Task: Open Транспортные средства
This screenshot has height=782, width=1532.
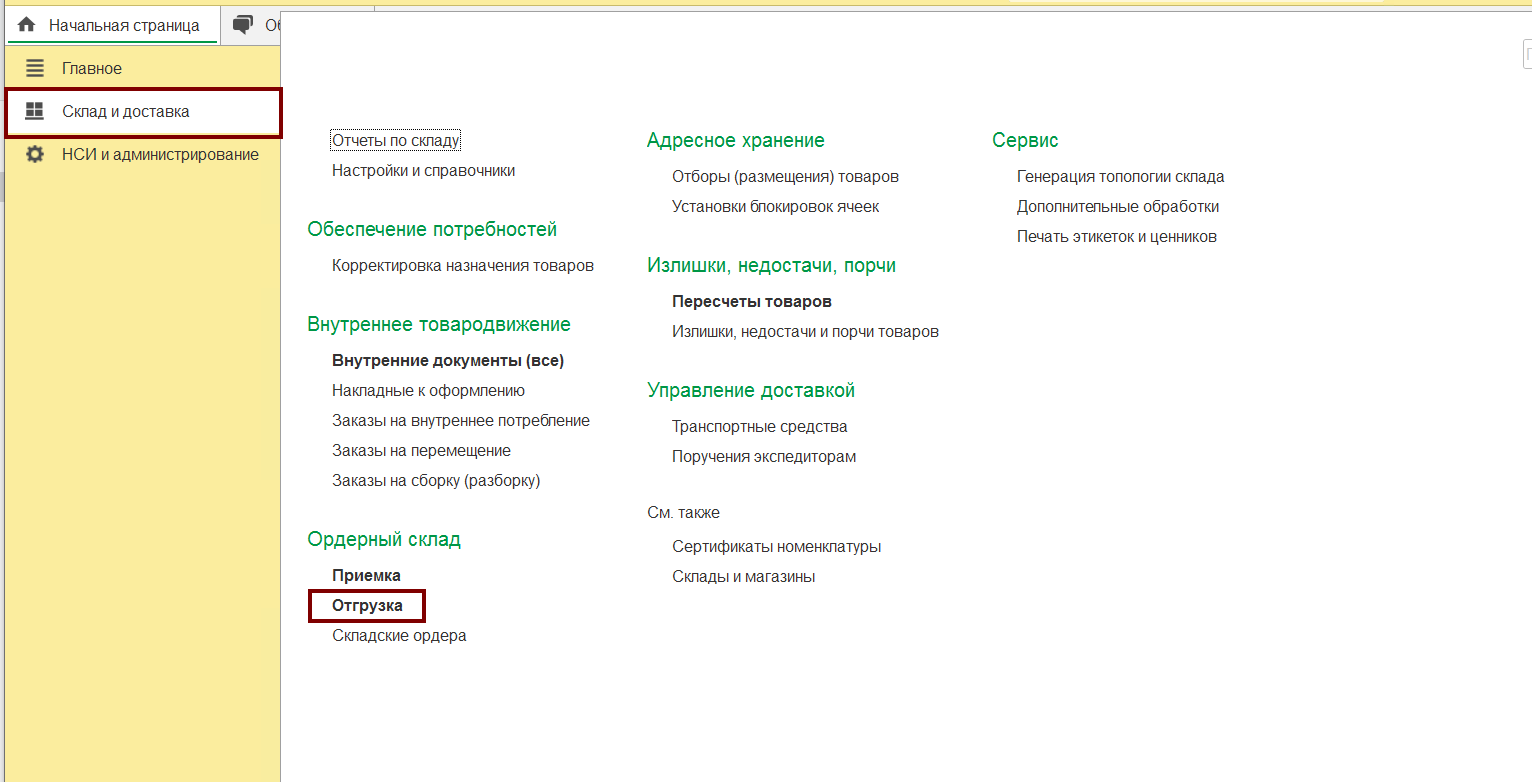Action: [x=760, y=427]
